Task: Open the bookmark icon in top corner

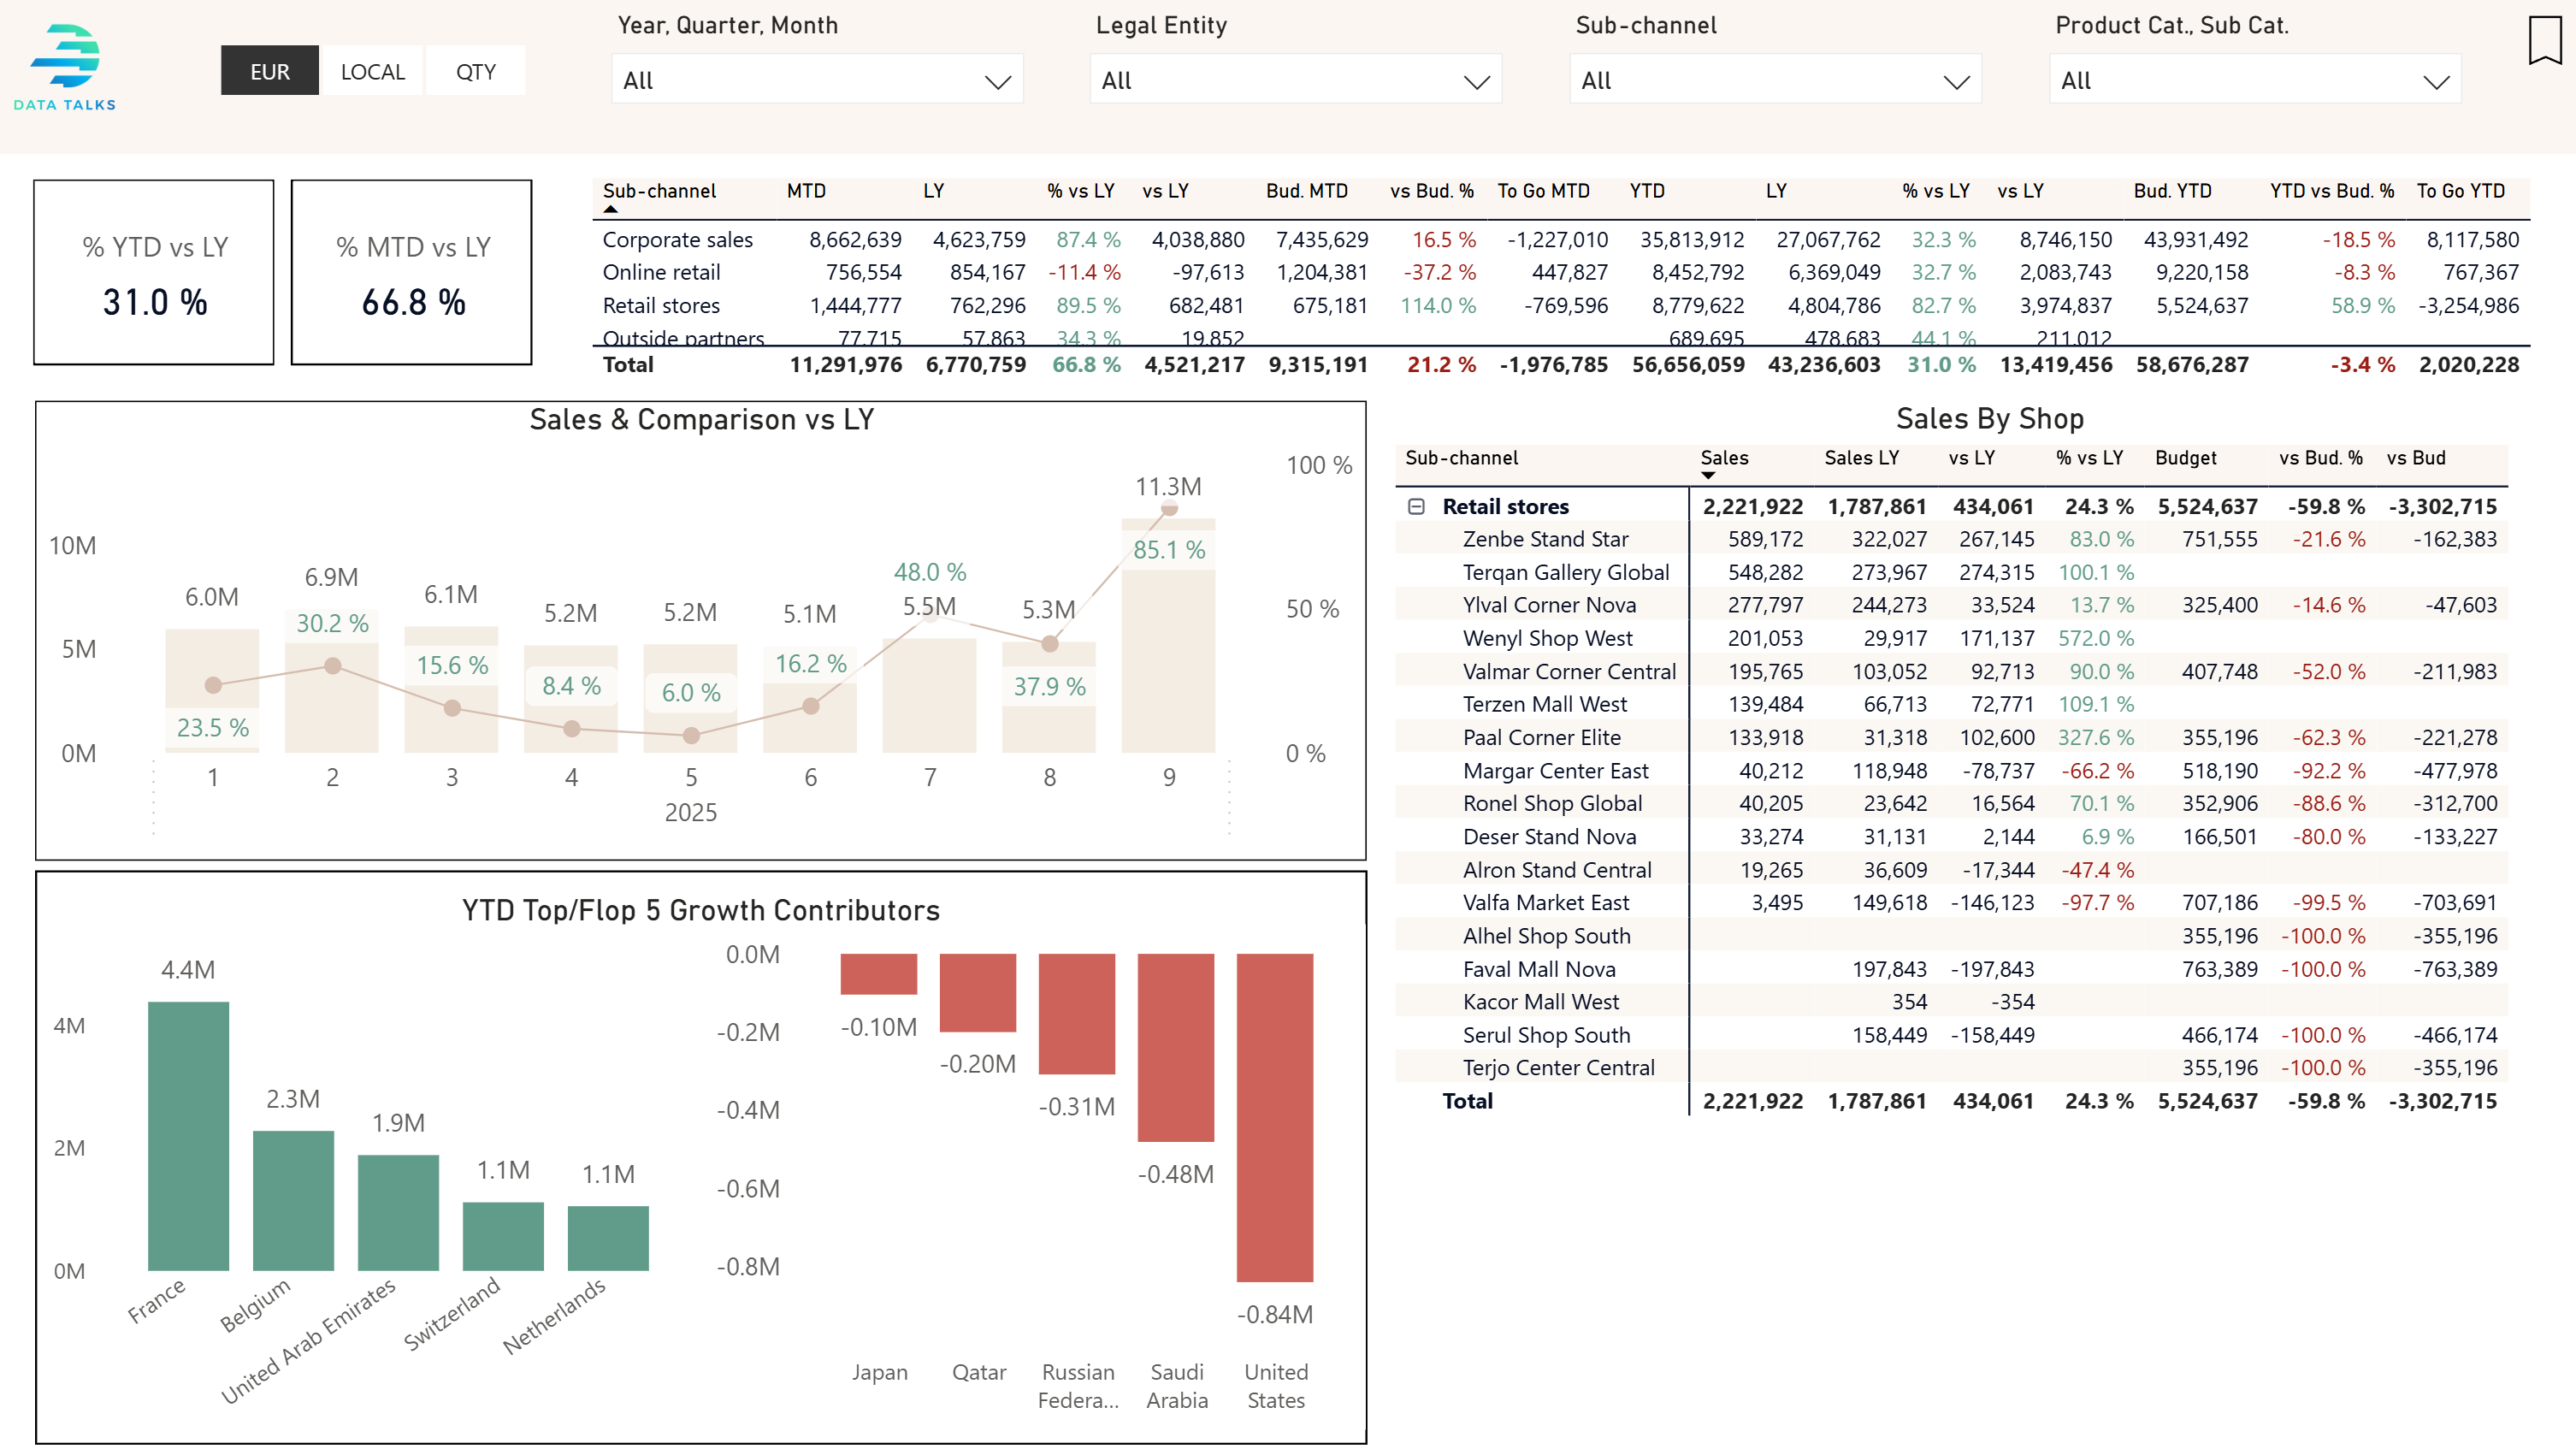Action: pos(2544,40)
